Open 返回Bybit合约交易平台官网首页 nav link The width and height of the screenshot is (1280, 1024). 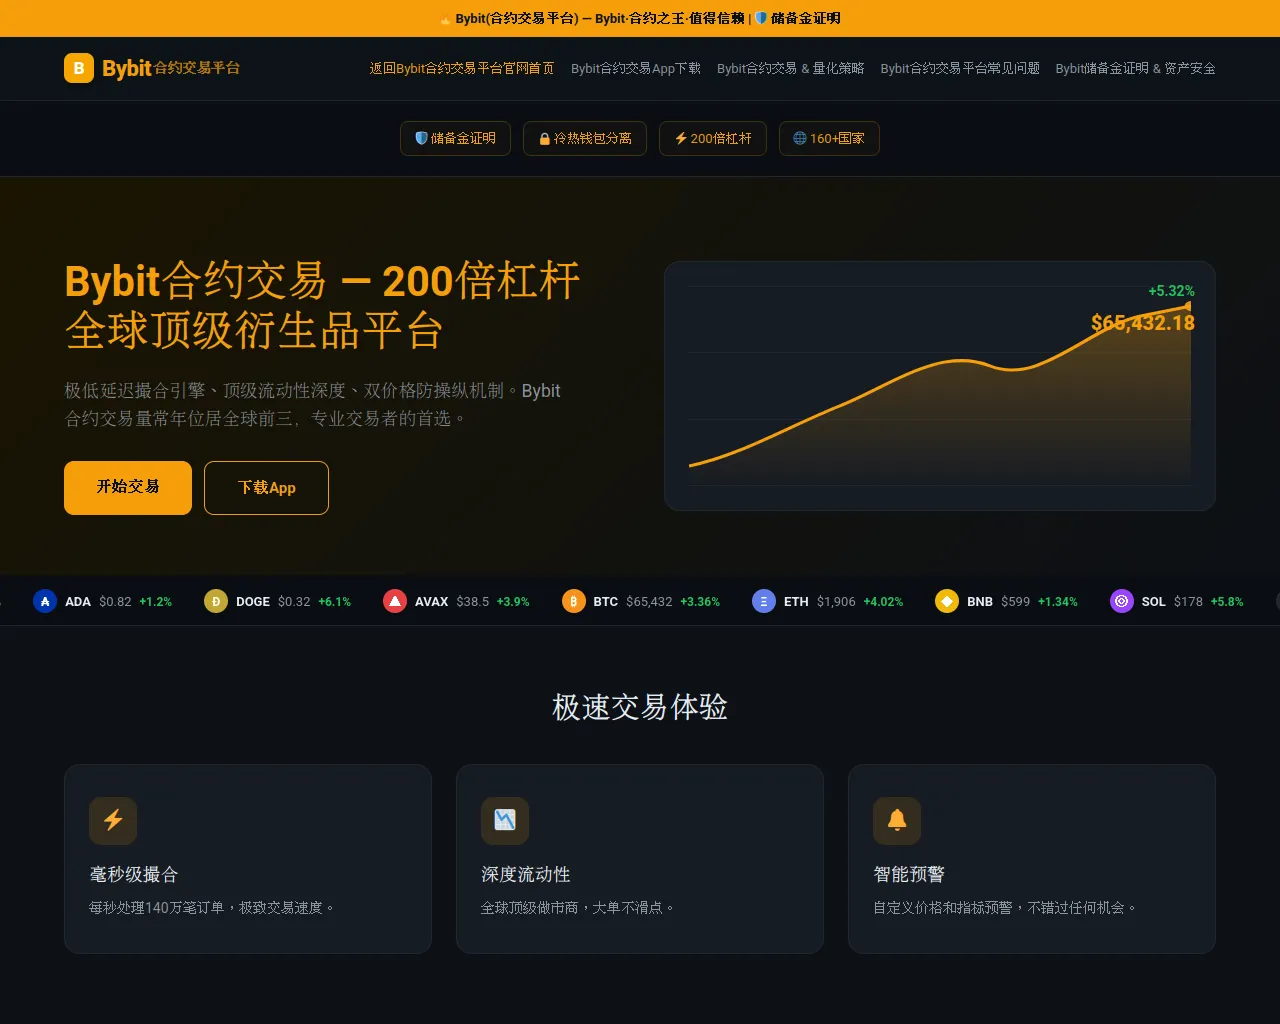(462, 68)
